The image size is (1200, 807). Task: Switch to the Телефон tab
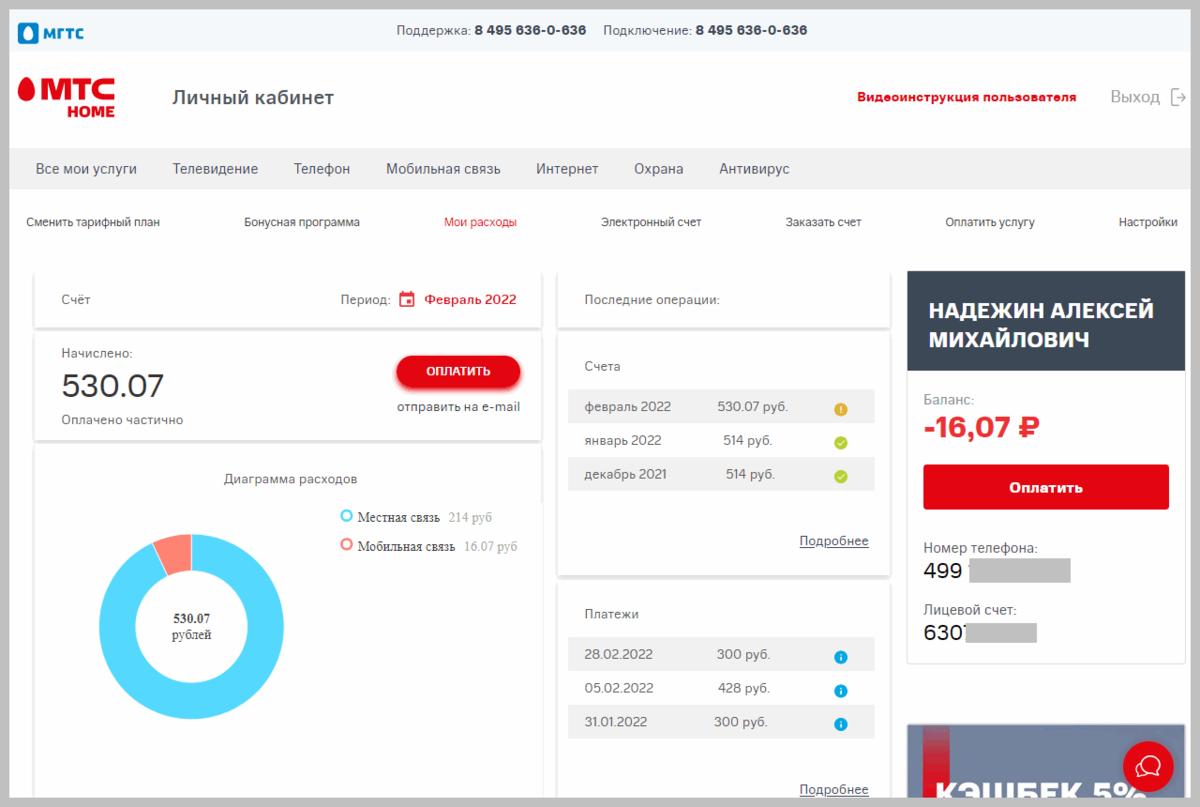pyautogui.click(x=322, y=169)
